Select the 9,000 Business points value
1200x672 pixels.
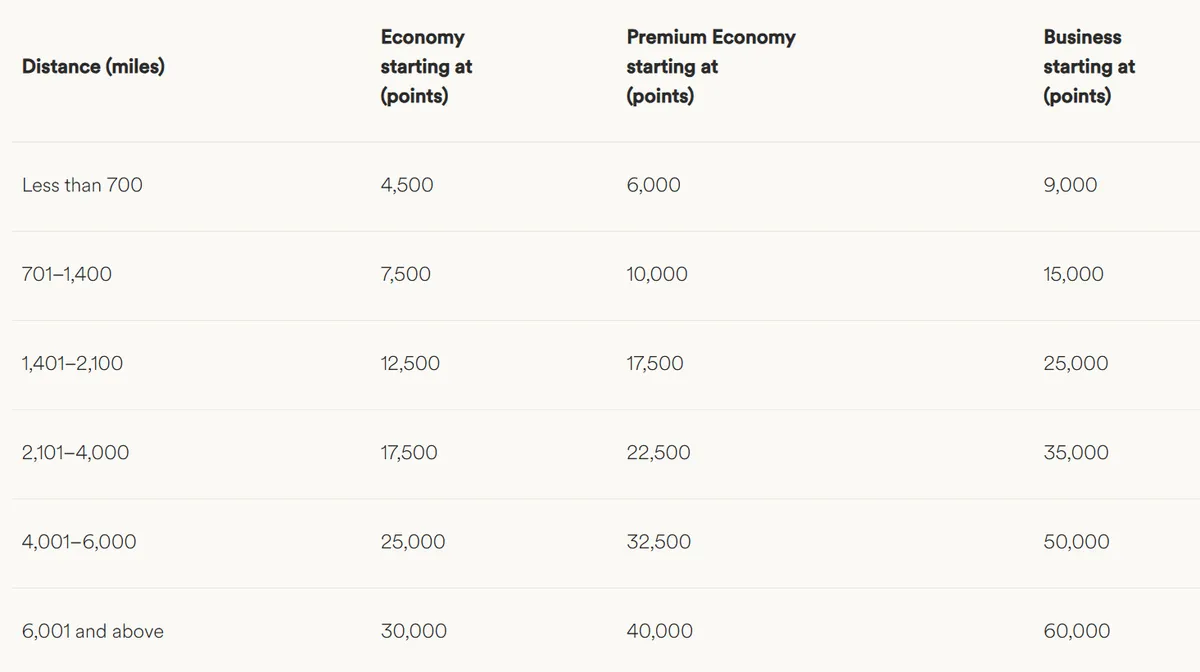tap(1070, 185)
